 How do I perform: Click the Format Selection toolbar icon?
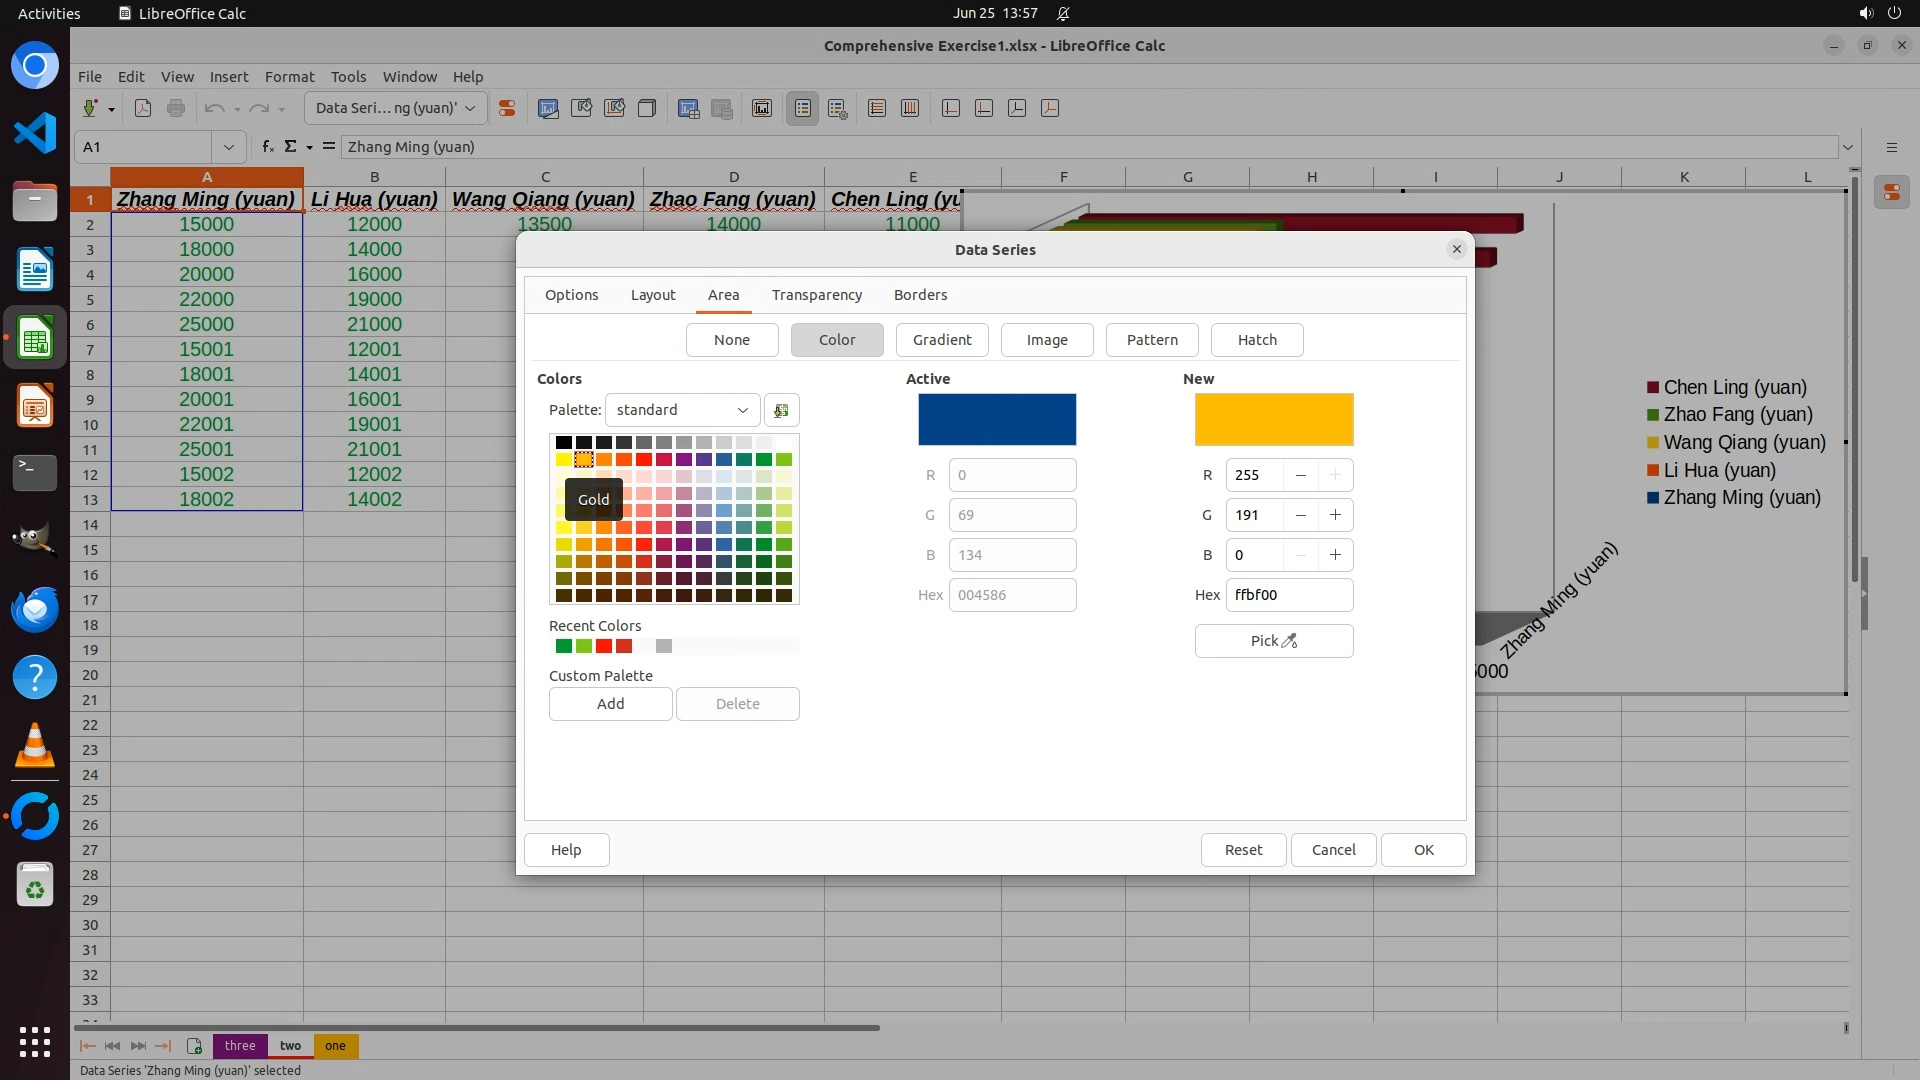(x=507, y=108)
